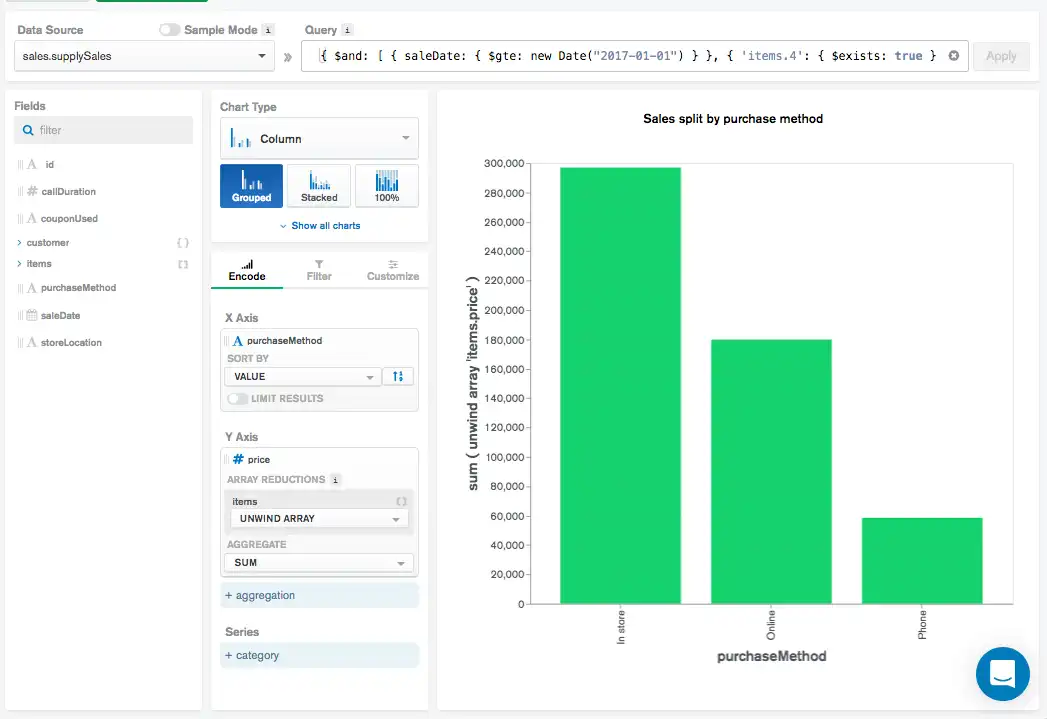1047x719 pixels.
Task: Click the Sample Mode info icon
Action: pos(267,30)
